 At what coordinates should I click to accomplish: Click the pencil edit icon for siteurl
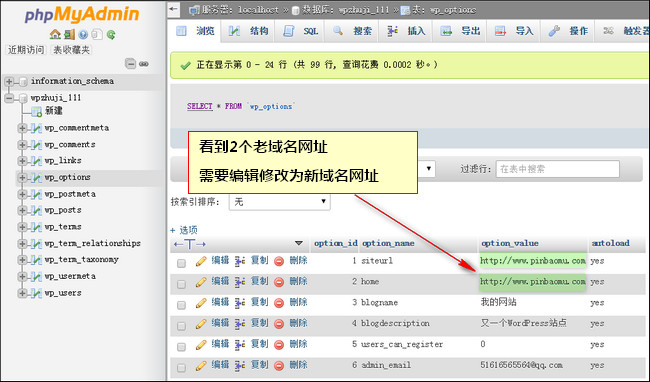click(201, 261)
